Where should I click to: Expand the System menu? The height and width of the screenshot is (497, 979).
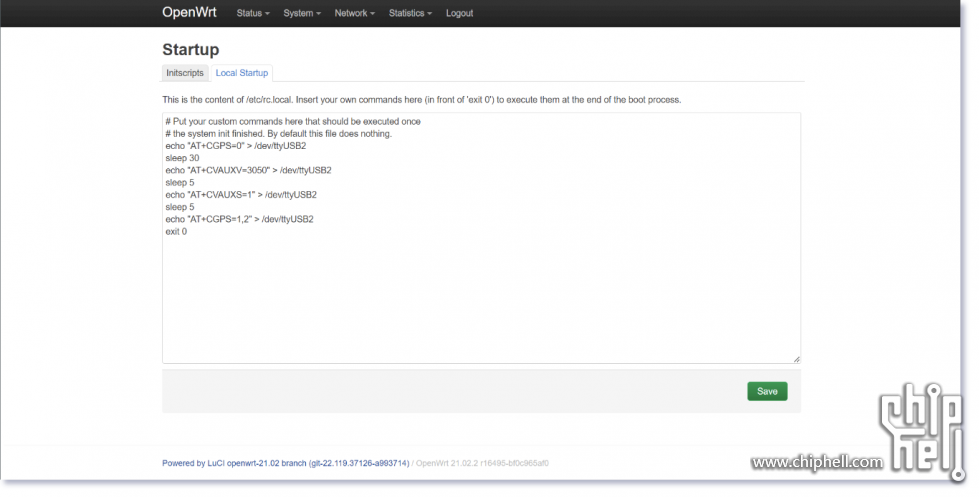click(x=302, y=13)
